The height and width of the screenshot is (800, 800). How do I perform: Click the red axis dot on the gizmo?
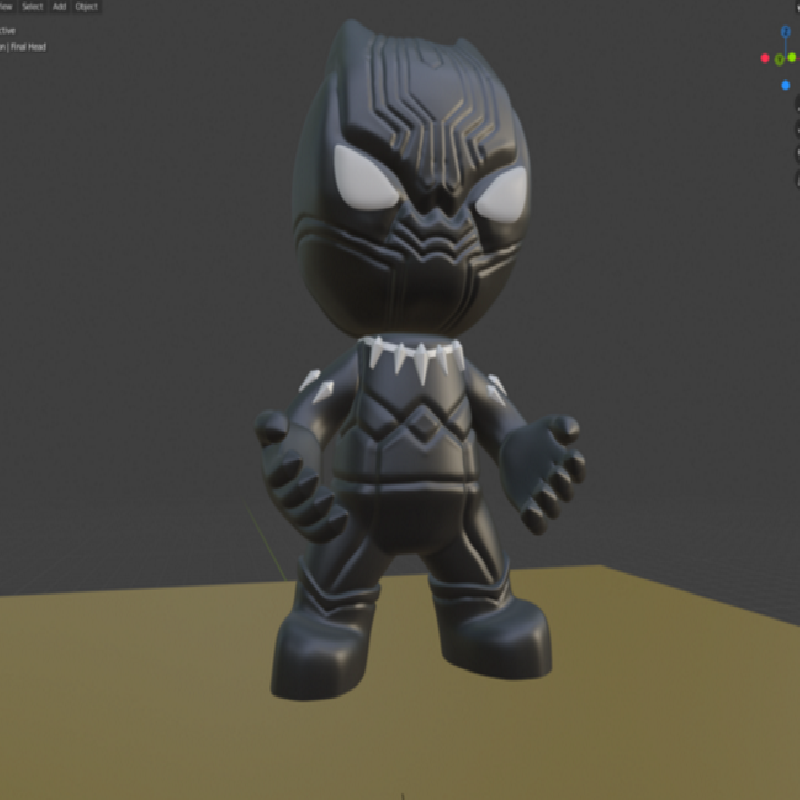tap(765, 58)
